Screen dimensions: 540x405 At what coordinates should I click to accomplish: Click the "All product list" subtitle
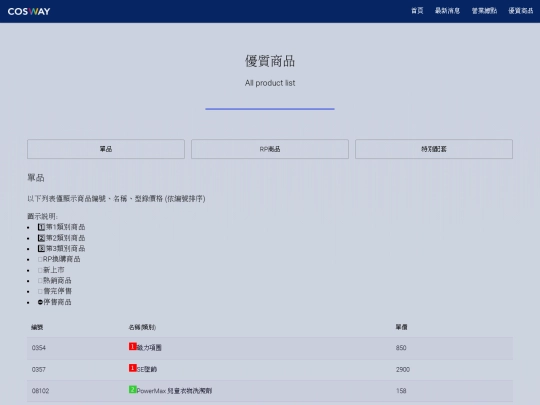tap(270, 83)
